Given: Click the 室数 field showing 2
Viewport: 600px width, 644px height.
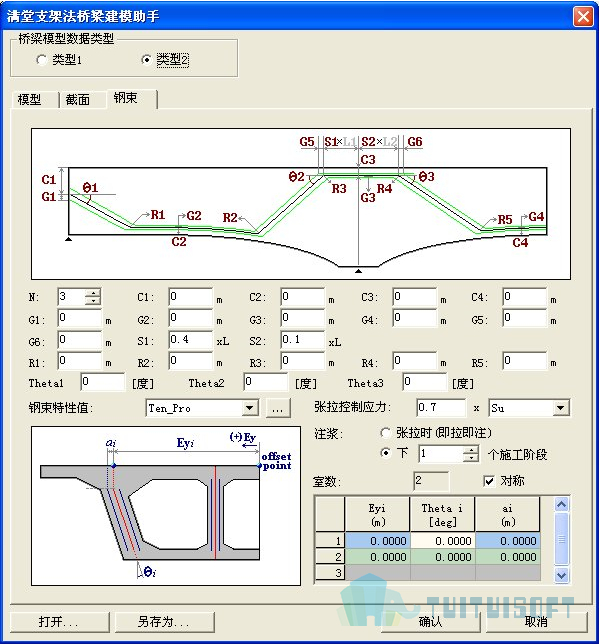Looking at the screenshot, I should 431,481.
